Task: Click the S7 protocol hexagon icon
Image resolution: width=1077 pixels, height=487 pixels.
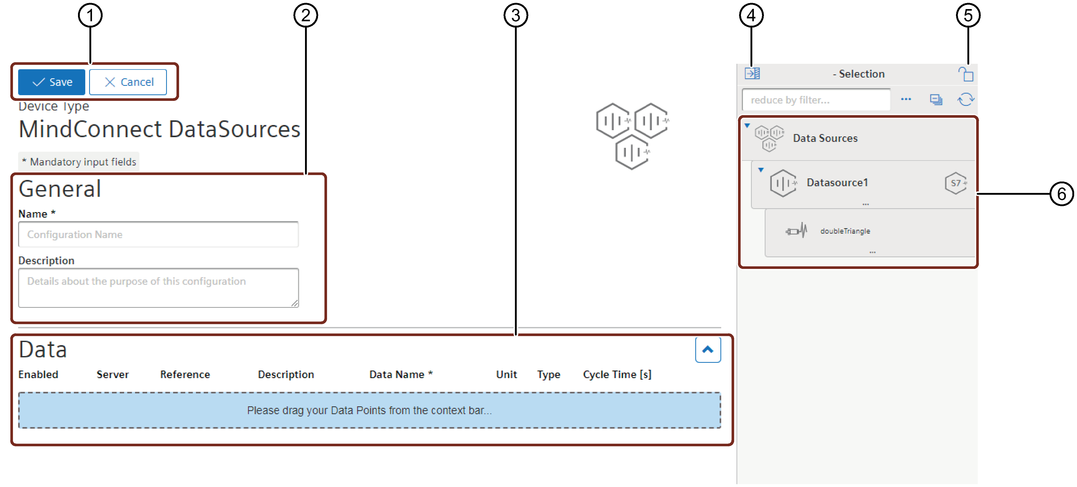Action: [x=956, y=183]
